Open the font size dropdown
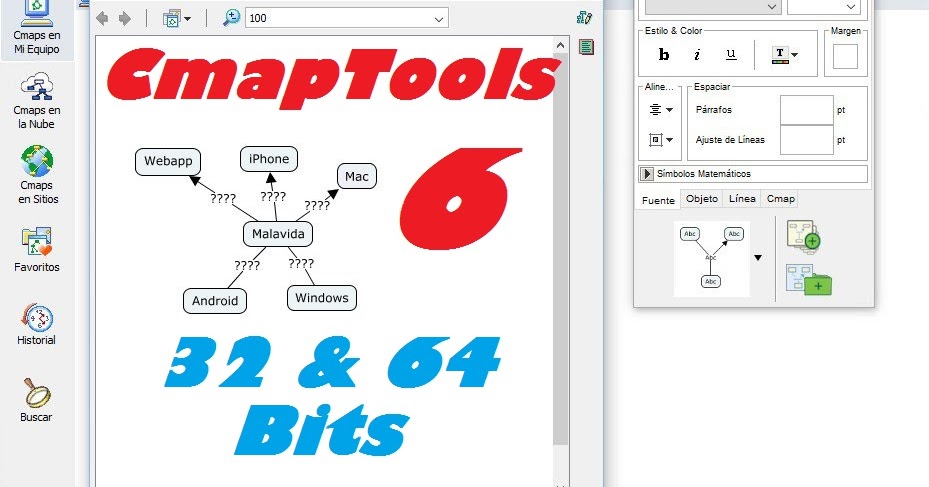The width and height of the screenshot is (929, 487). (823, 7)
